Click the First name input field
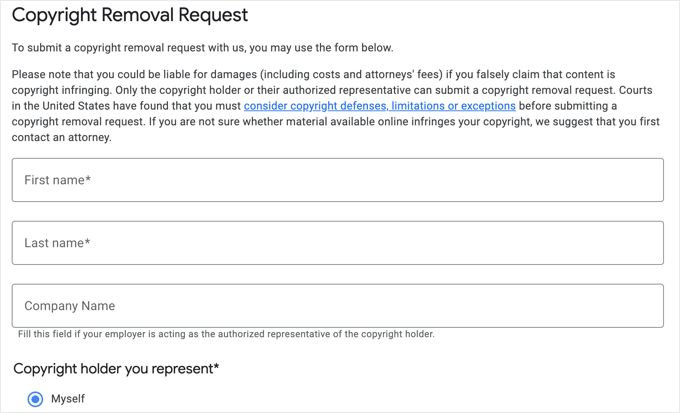 coord(337,180)
